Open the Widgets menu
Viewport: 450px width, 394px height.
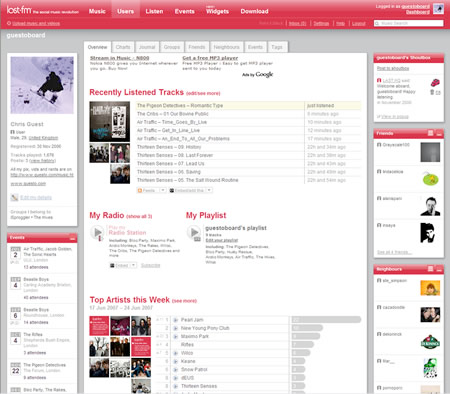[x=217, y=11]
